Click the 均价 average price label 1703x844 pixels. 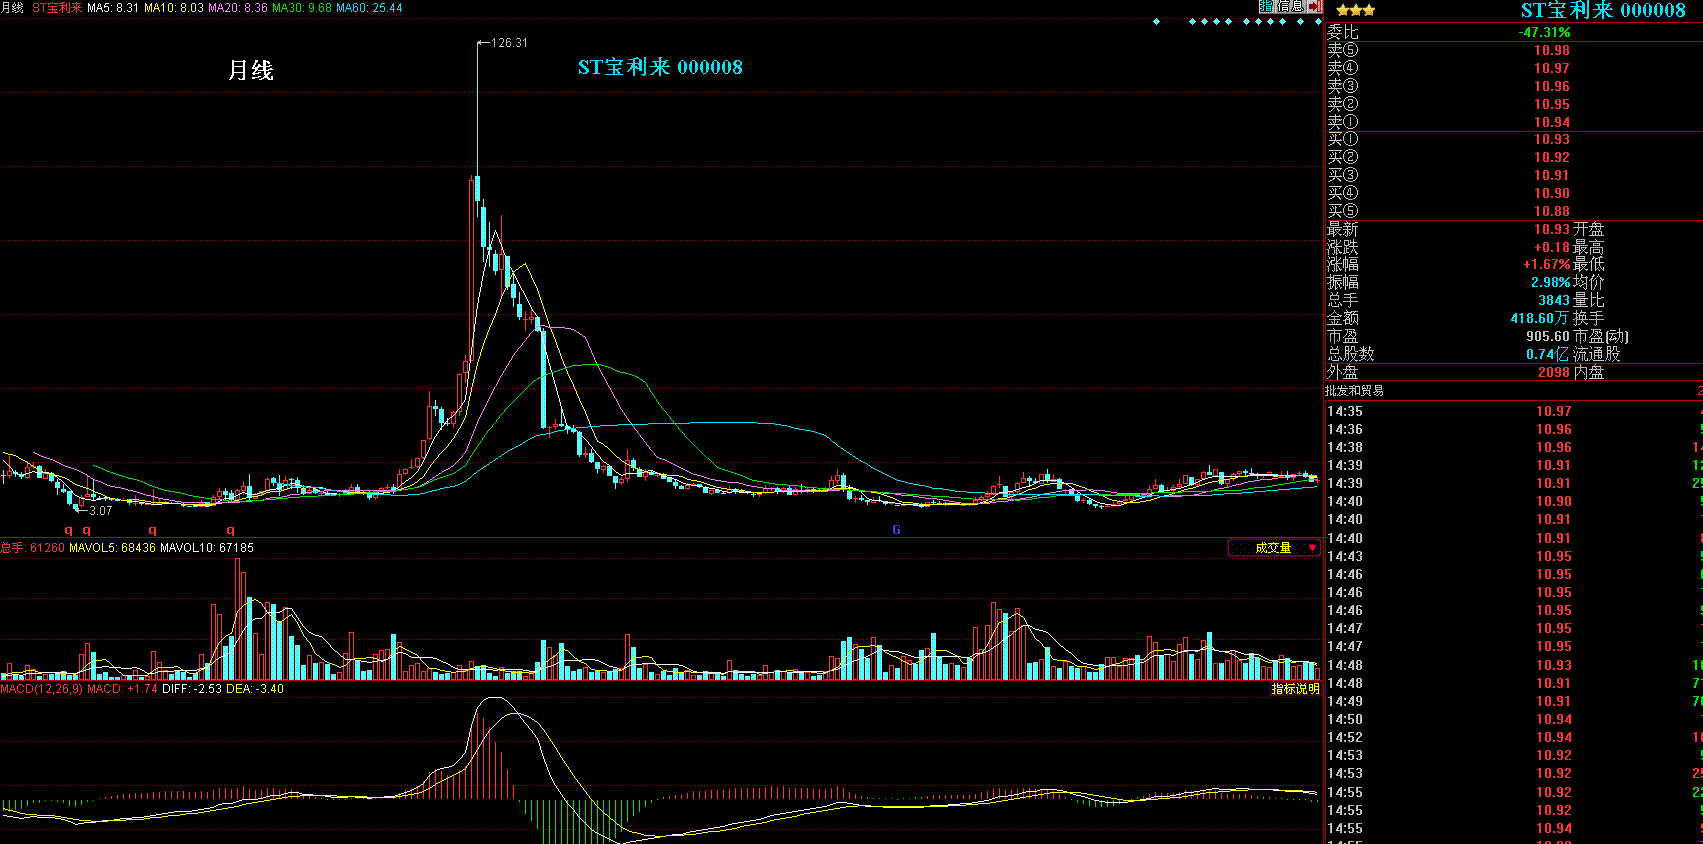click(x=1589, y=283)
